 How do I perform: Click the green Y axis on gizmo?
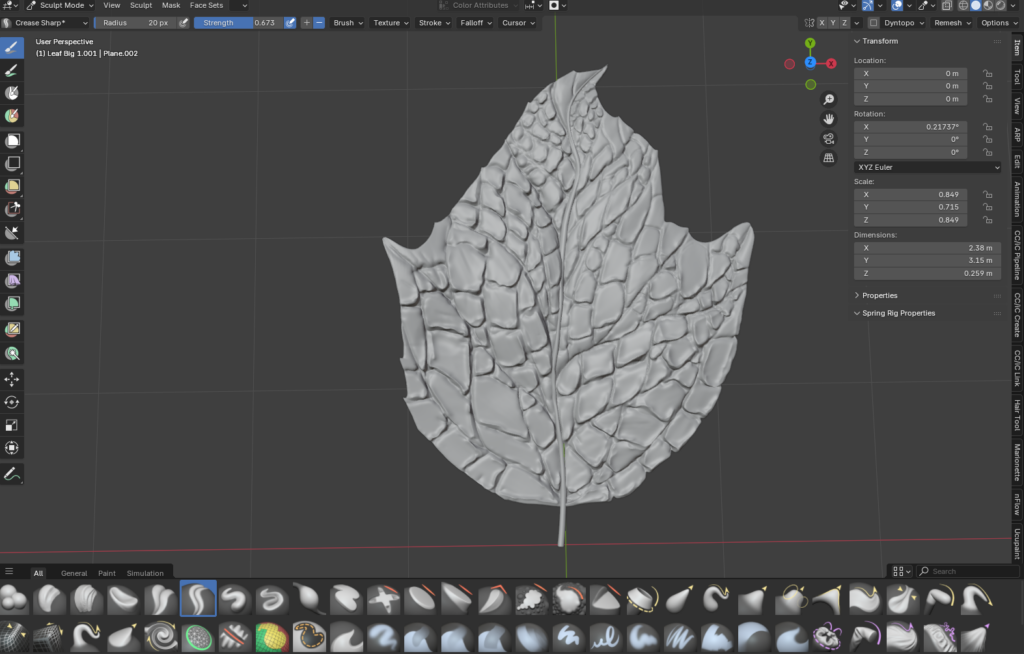click(x=810, y=44)
